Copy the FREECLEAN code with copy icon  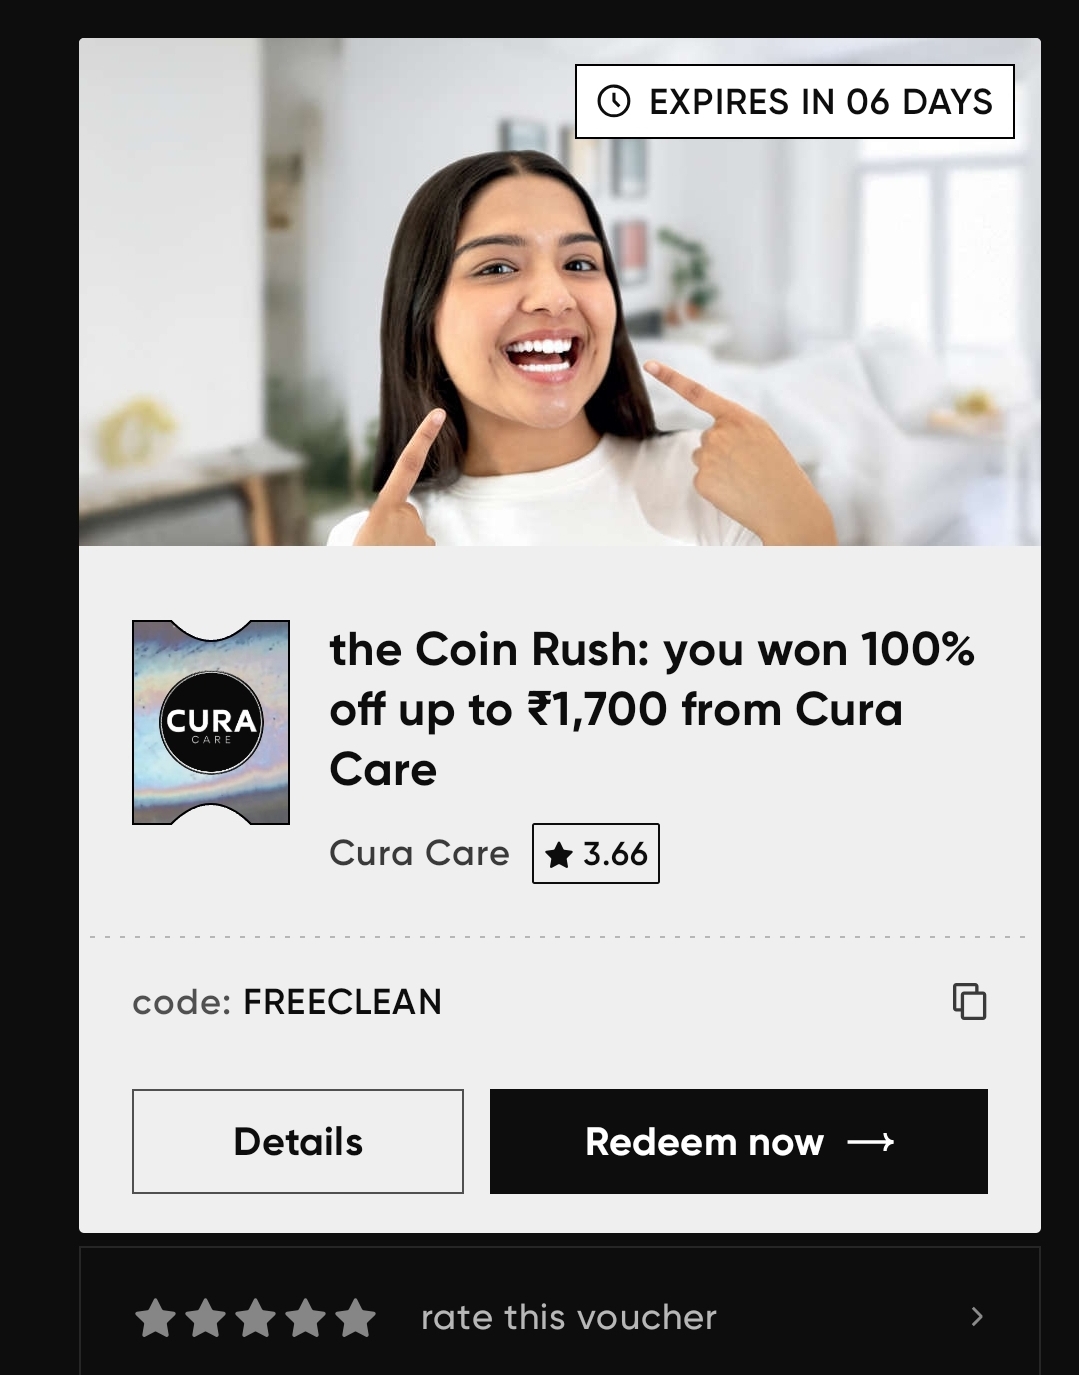tap(969, 1001)
